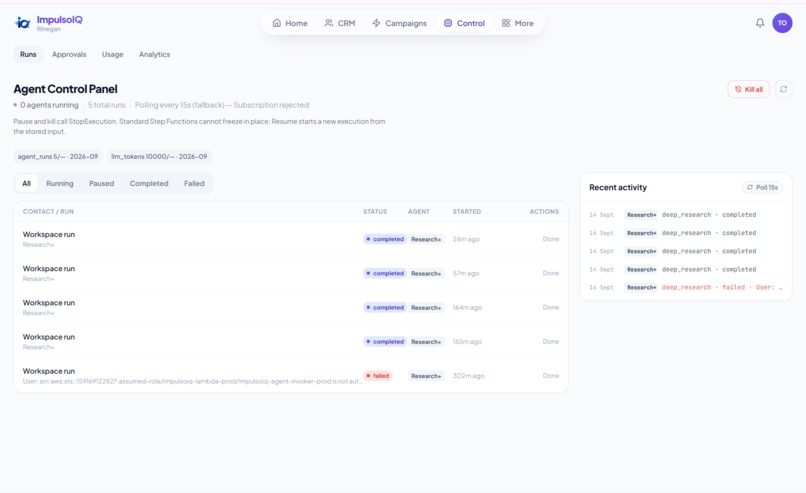Open the Analytics sub-tab
806x493 pixels.
(154, 54)
